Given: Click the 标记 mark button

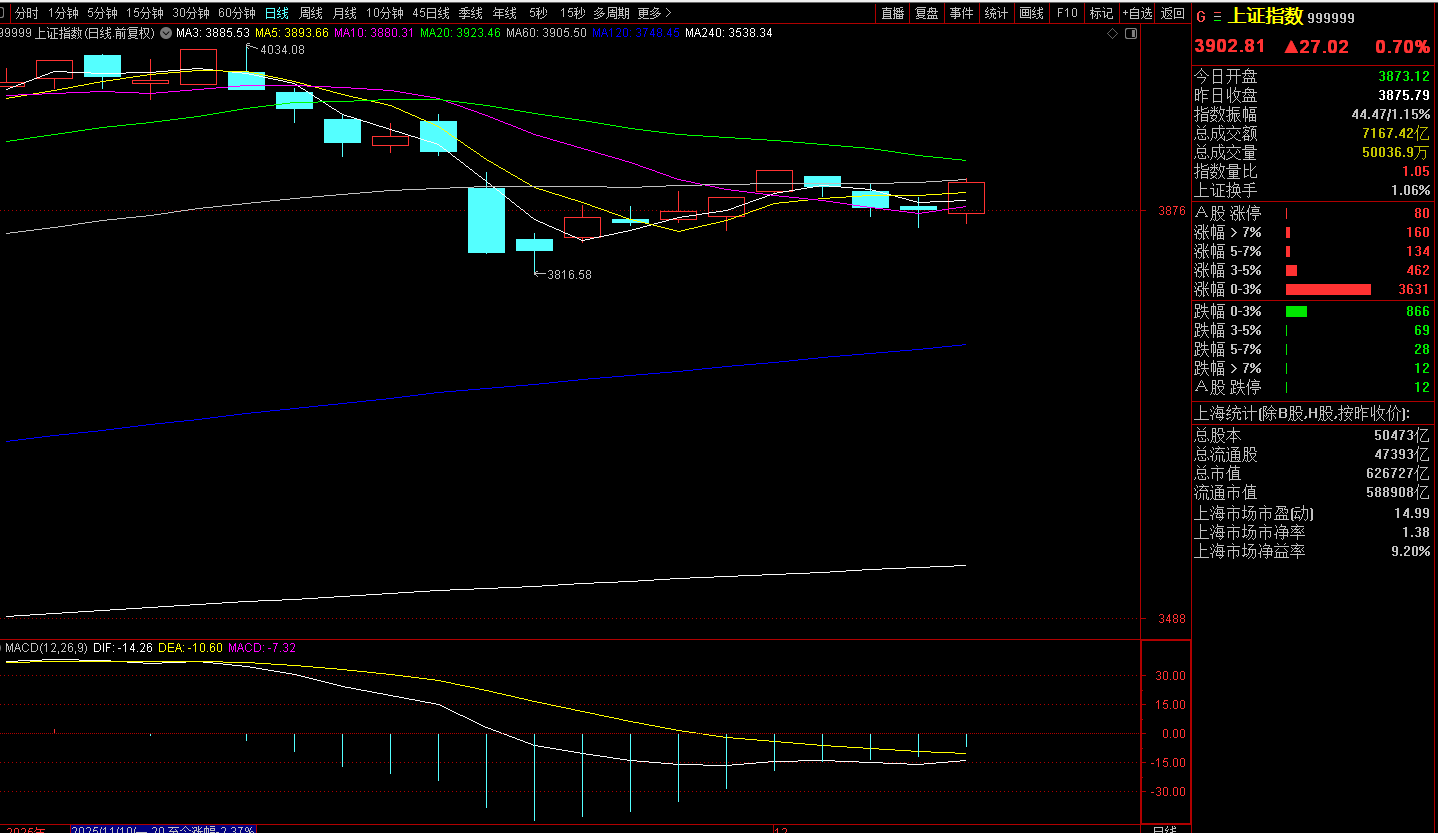Looking at the screenshot, I should point(1101,13).
